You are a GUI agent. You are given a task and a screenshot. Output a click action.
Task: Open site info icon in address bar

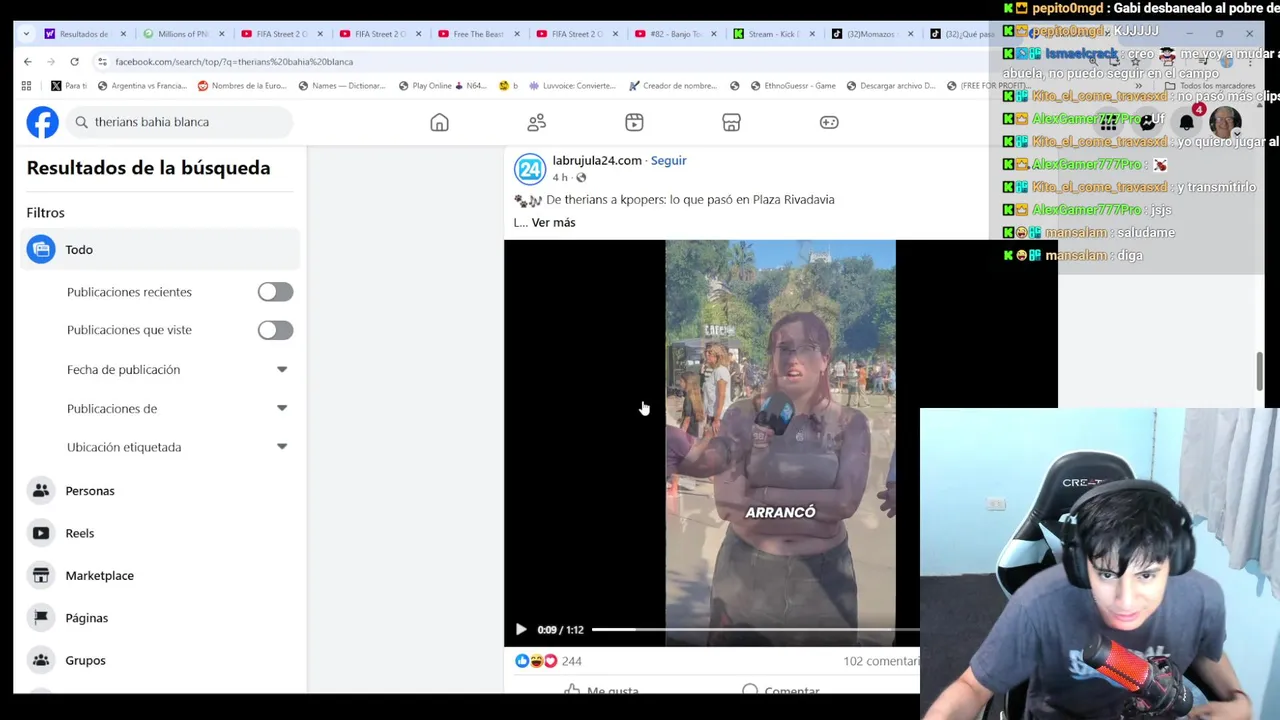pyautogui.click(x=102, y=61)
